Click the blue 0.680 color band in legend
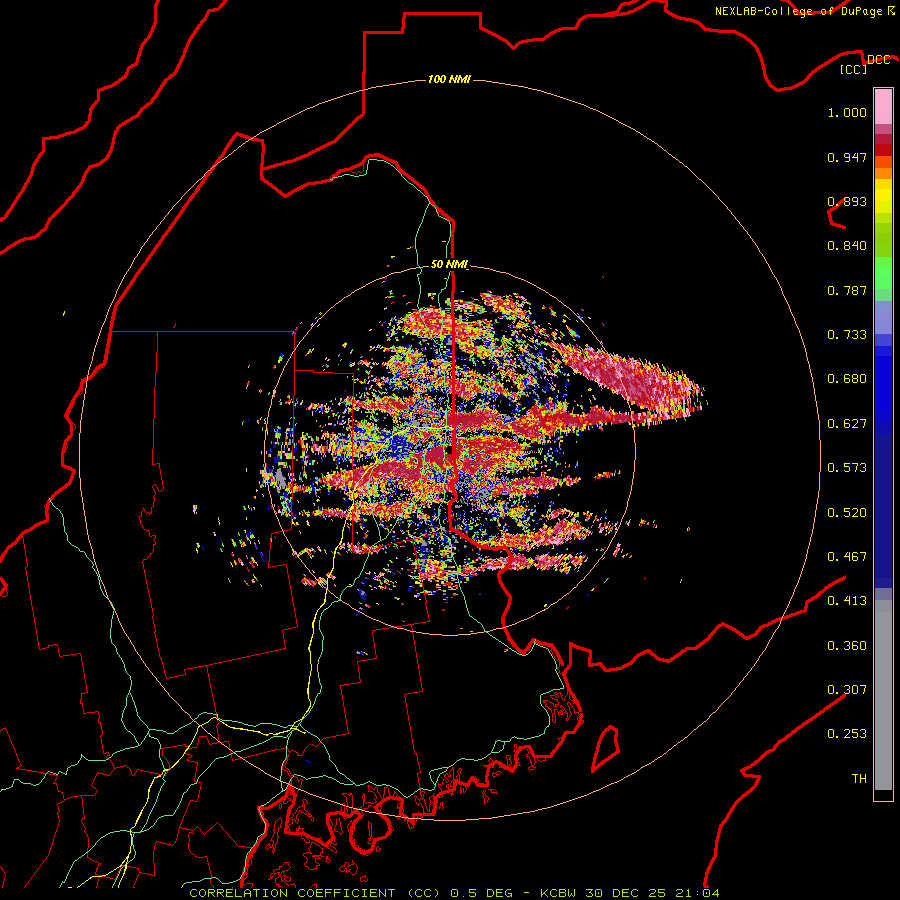This screenshot has height=900, width=900. (883, 379)
